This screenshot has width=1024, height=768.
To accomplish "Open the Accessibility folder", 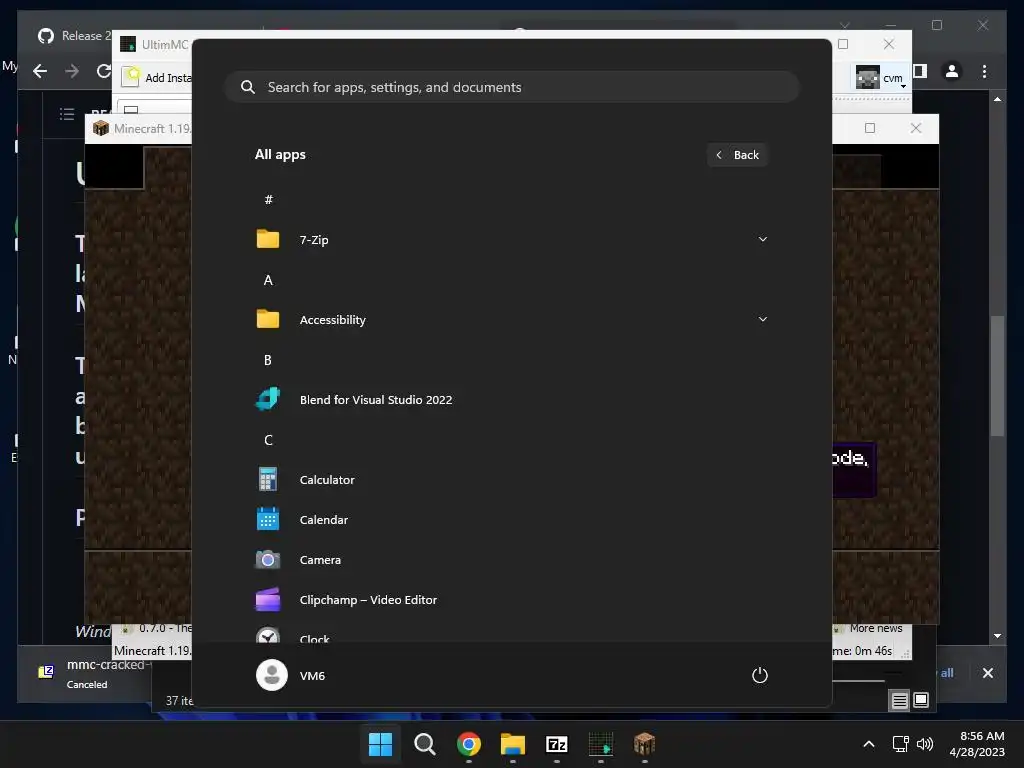I will click(x=511, y=319).
